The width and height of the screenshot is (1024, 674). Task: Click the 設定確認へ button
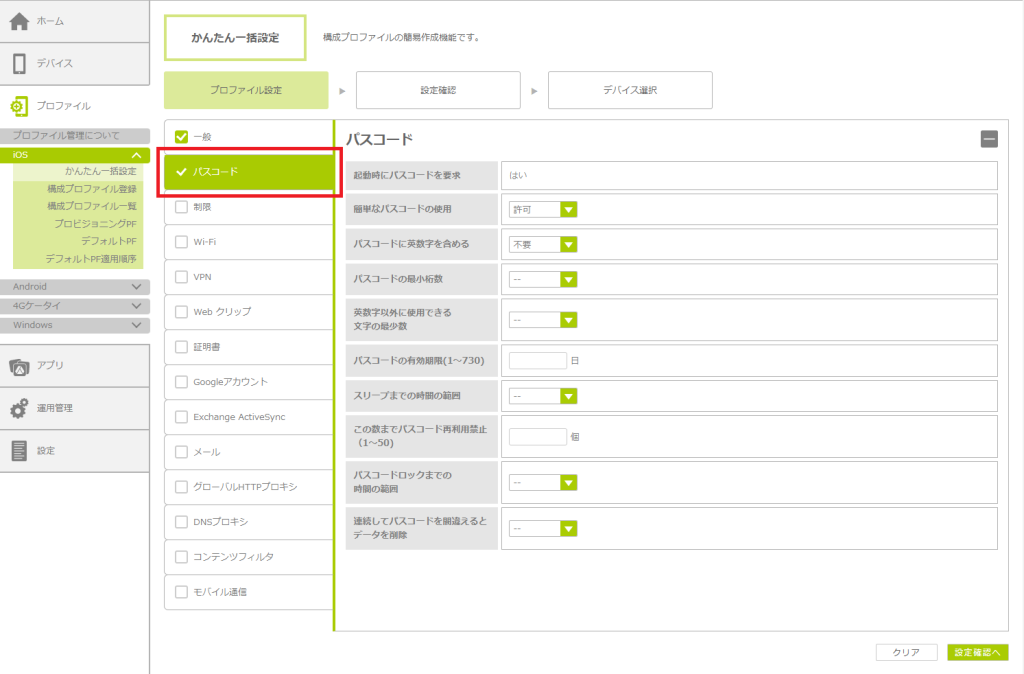(977, 652)
